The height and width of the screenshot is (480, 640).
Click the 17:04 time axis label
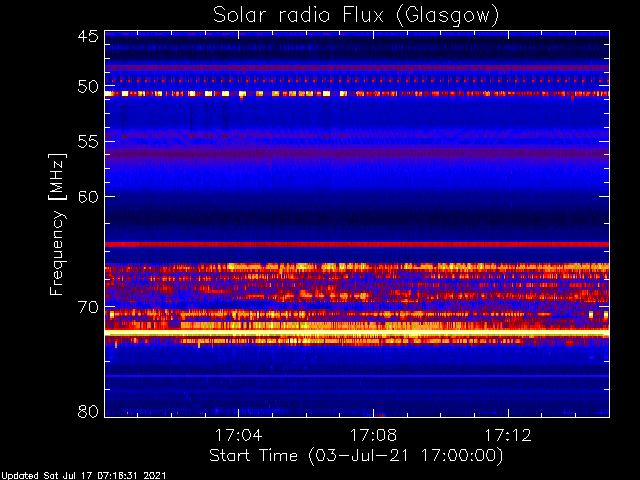(x=238, y=435)
